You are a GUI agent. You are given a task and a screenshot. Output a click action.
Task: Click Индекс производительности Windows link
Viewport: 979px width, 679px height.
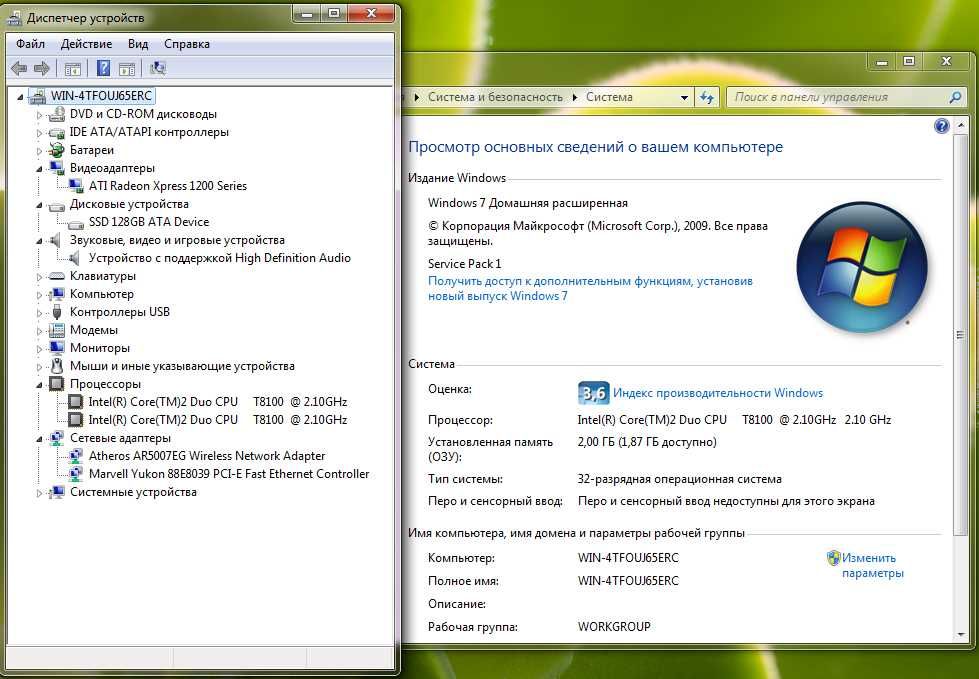click(718, 393)
